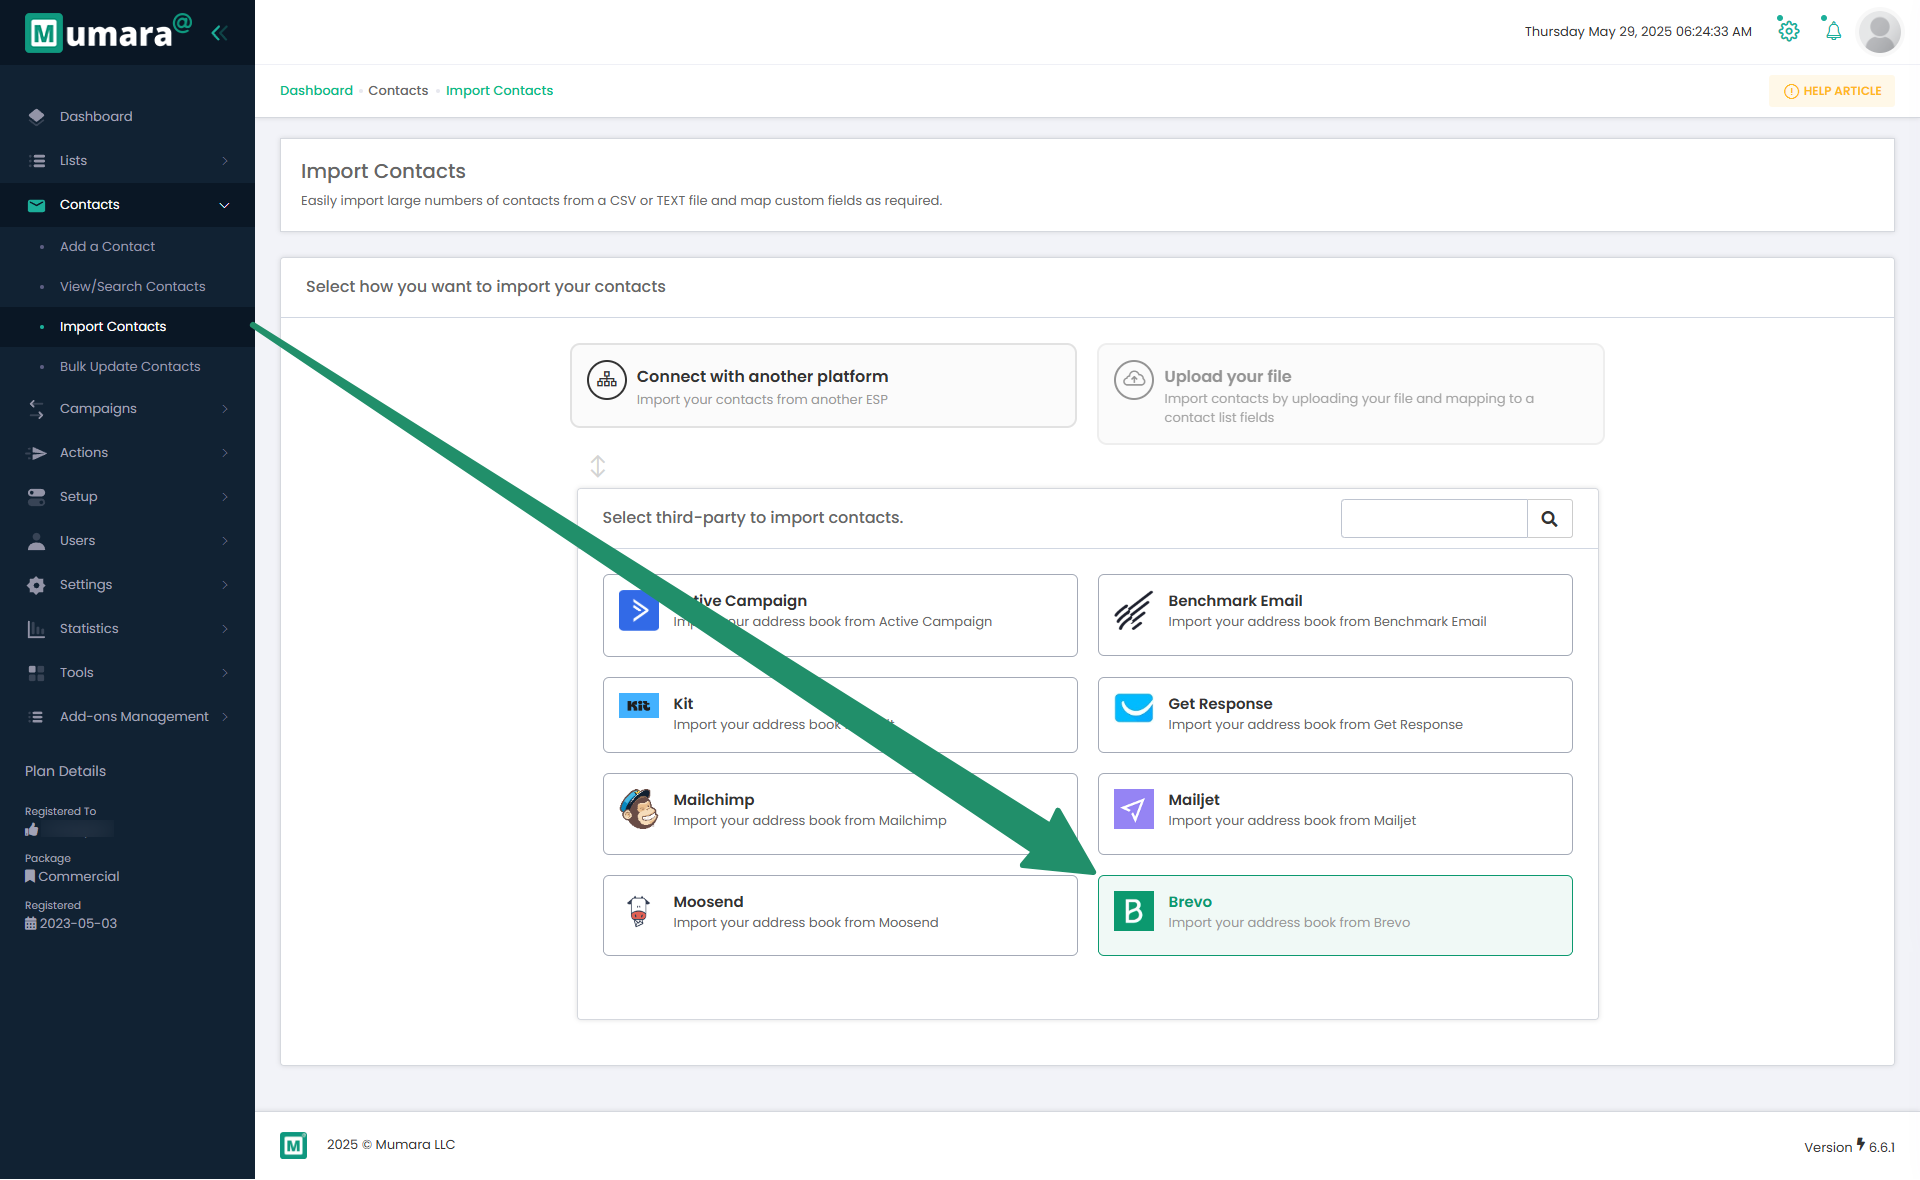1920x1180 pixels.
Task: Click the Benchmark Email logo icon
Action: pyautogui.click(x=1134, y=611)
